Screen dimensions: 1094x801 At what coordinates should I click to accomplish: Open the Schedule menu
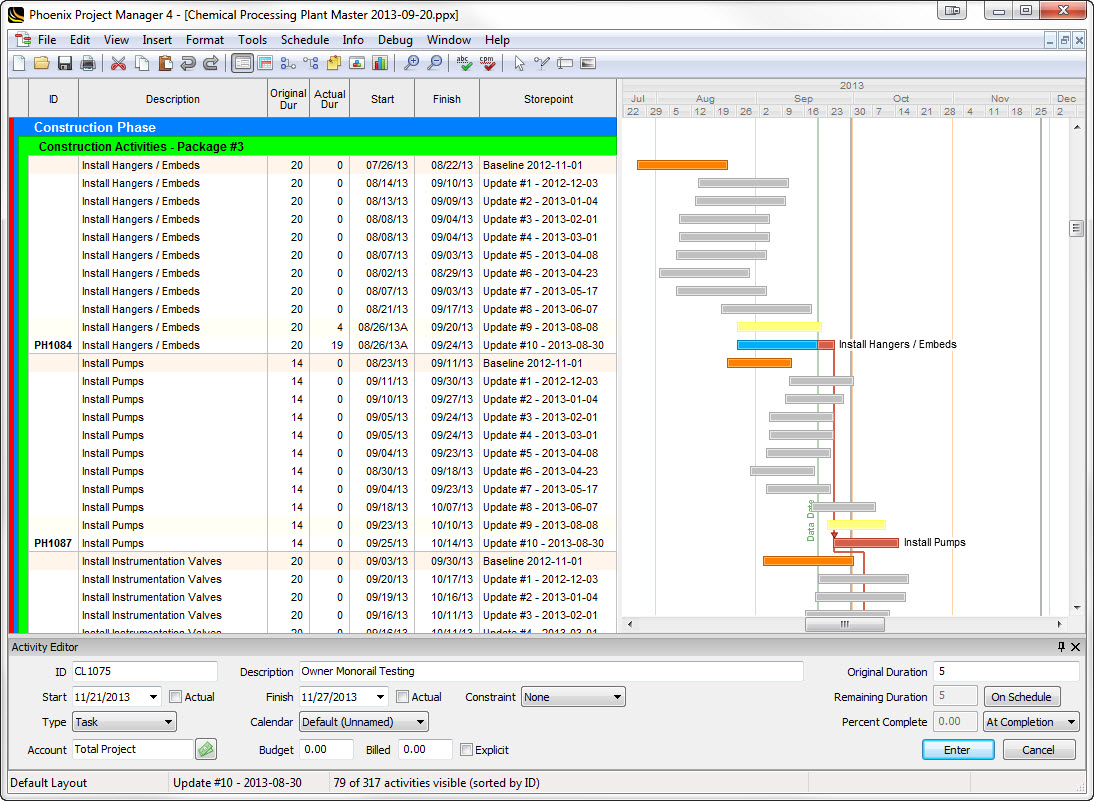pos(305,40)
